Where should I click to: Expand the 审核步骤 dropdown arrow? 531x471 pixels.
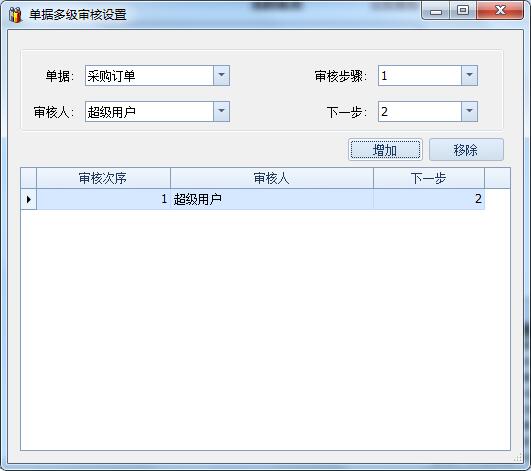coord(469,76)
